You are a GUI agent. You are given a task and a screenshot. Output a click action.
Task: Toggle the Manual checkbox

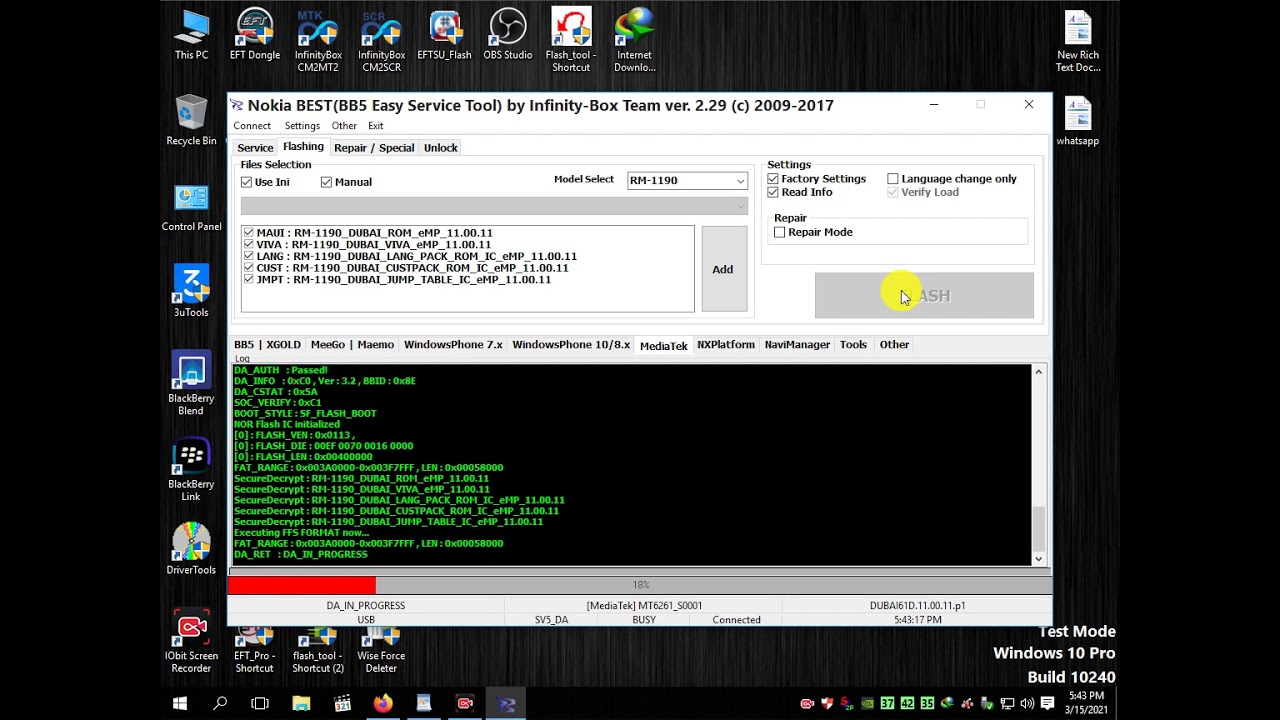[326, 182]
